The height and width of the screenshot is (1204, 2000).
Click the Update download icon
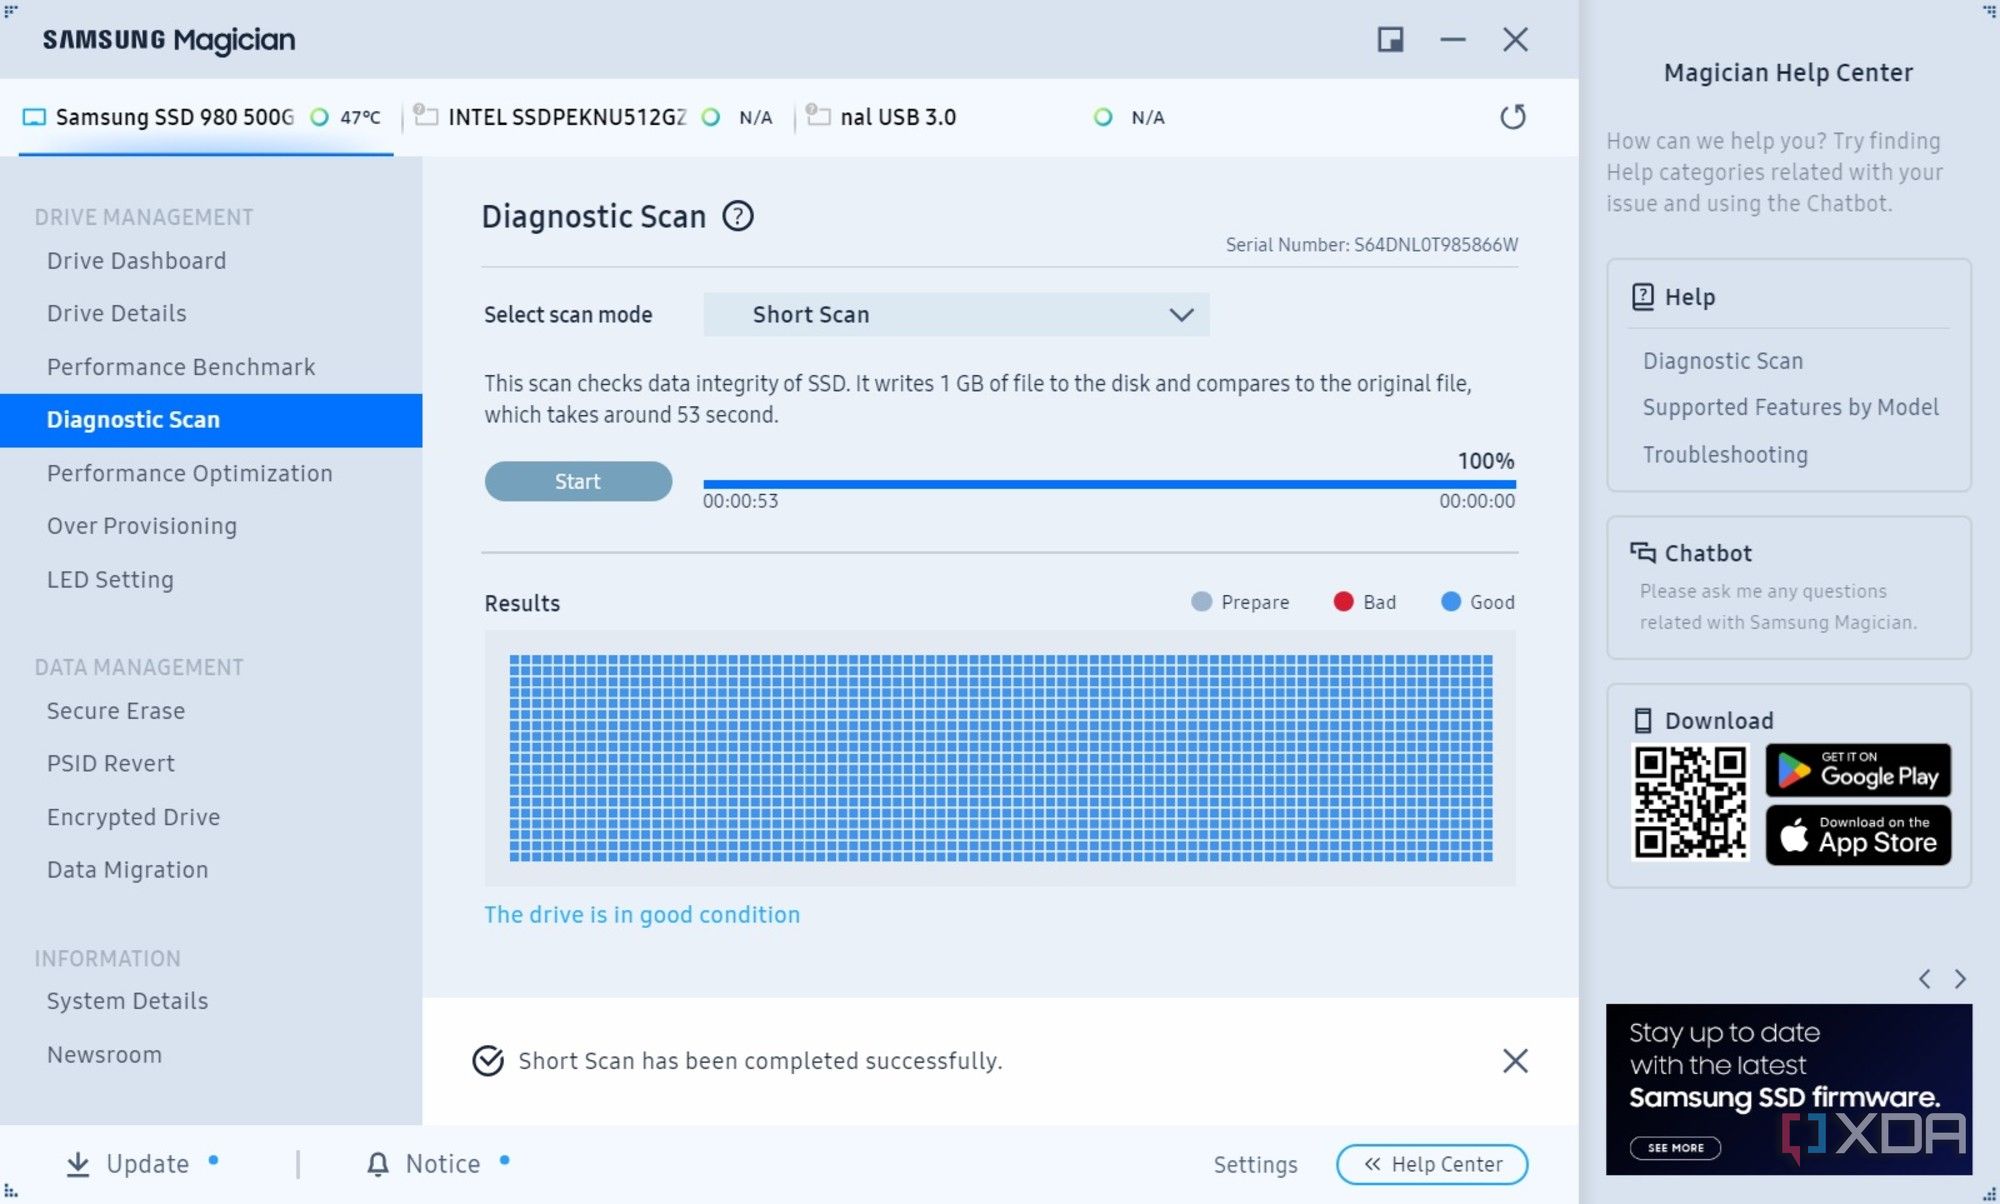pyautogui.click(x=77, y=1164)
